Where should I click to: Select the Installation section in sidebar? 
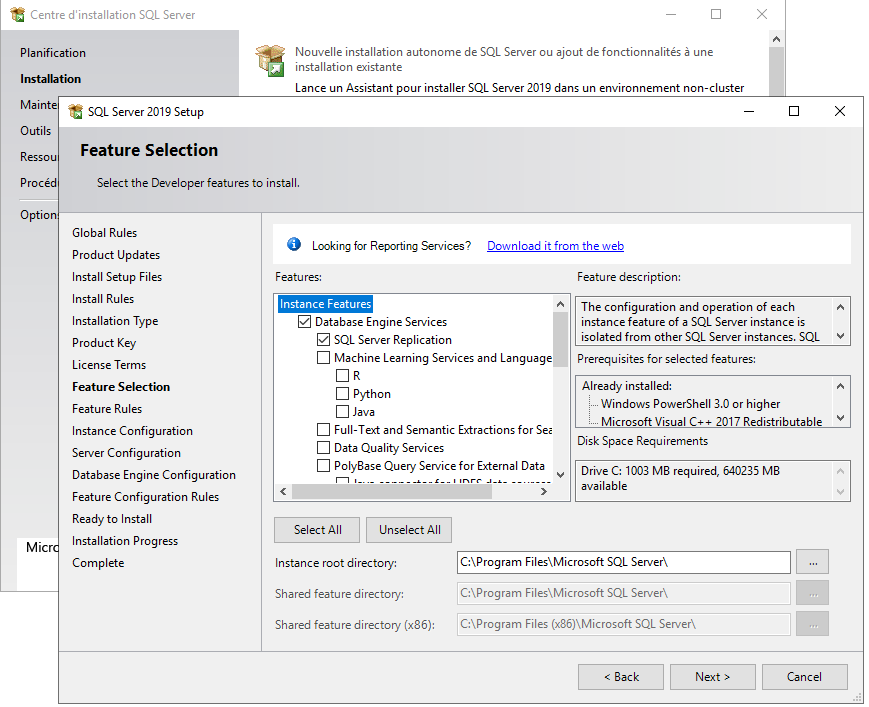coord(51,79)
